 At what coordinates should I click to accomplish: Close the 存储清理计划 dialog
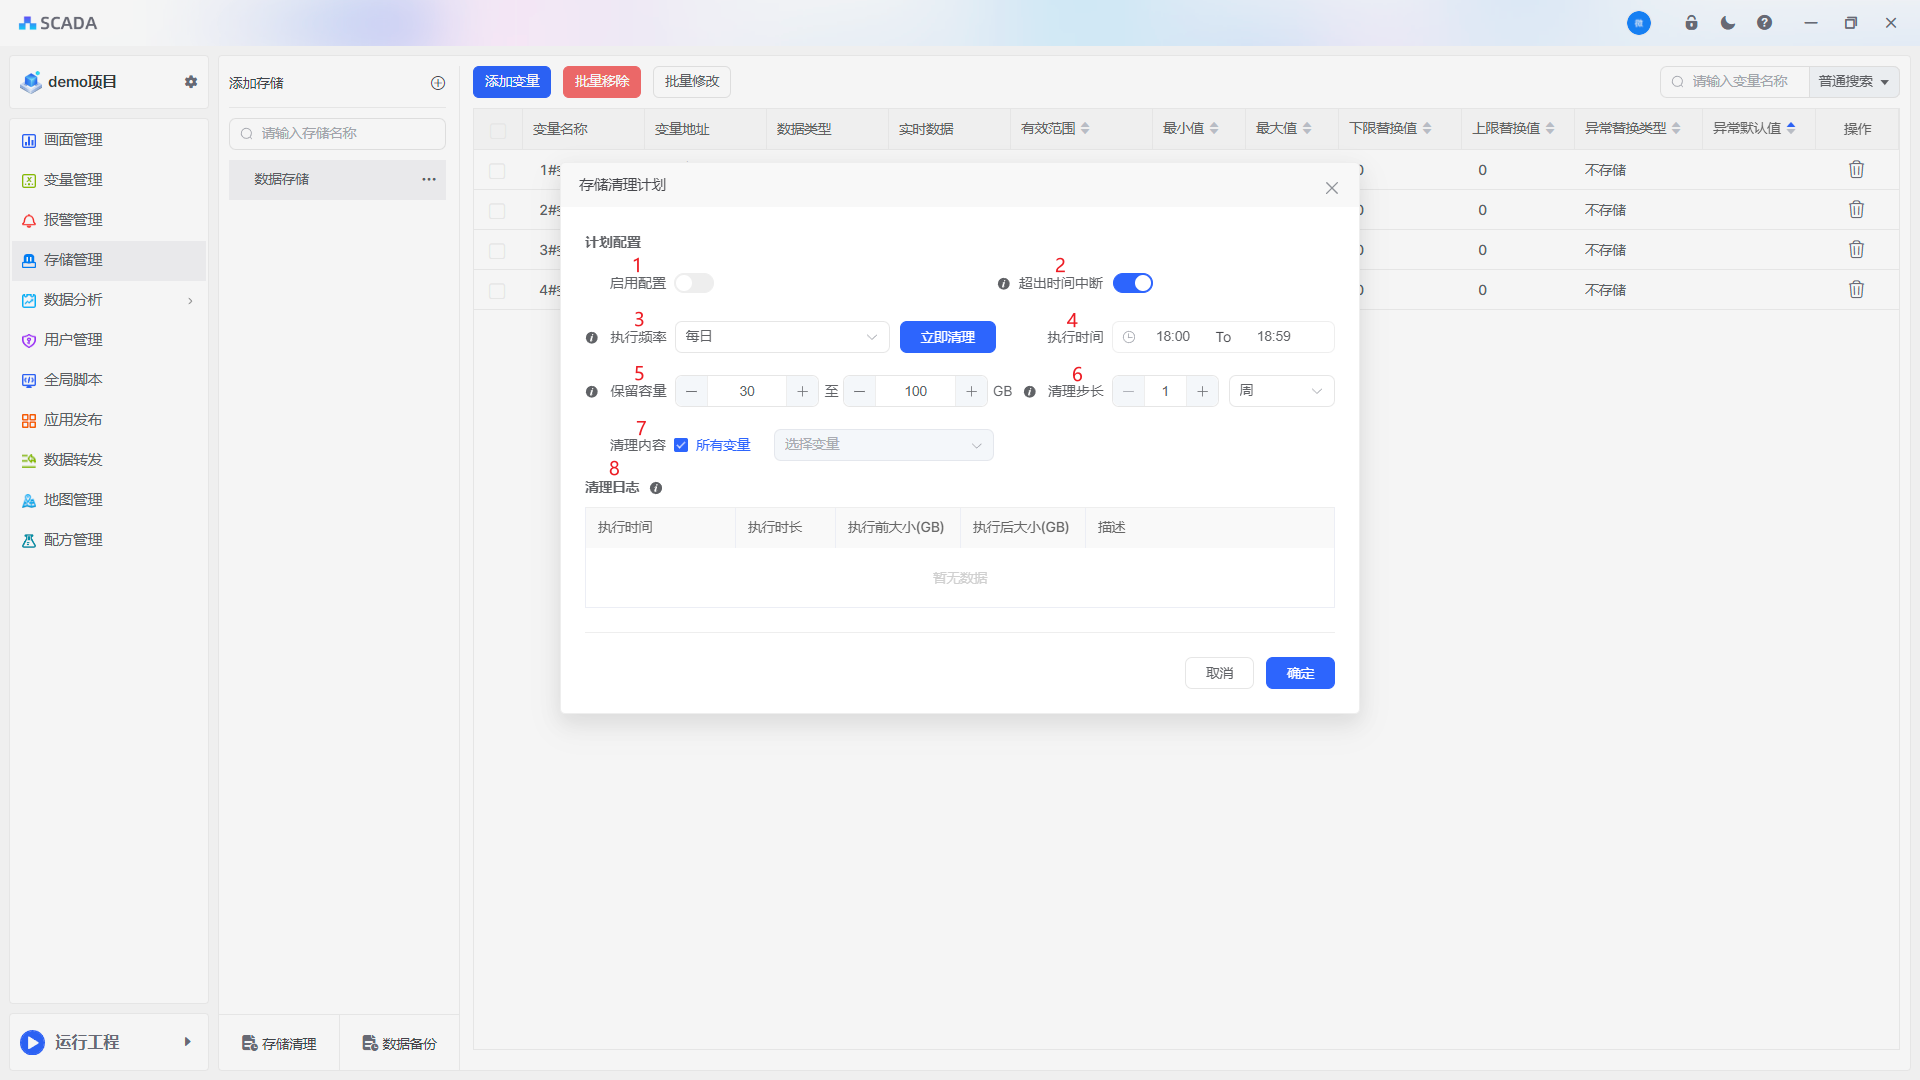click(x=1331, y=188)
